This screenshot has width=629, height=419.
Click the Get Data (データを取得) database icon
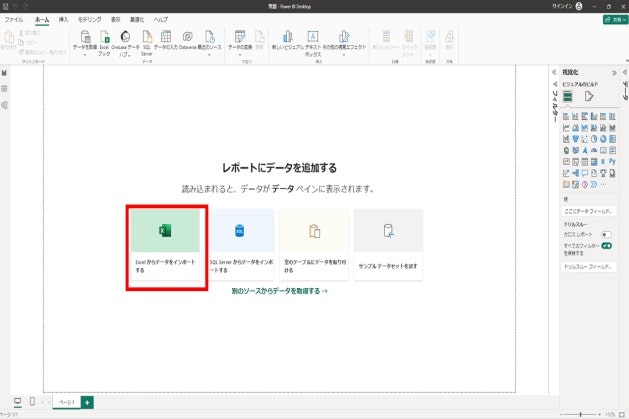pyautogui.click(x=85, y=36)
